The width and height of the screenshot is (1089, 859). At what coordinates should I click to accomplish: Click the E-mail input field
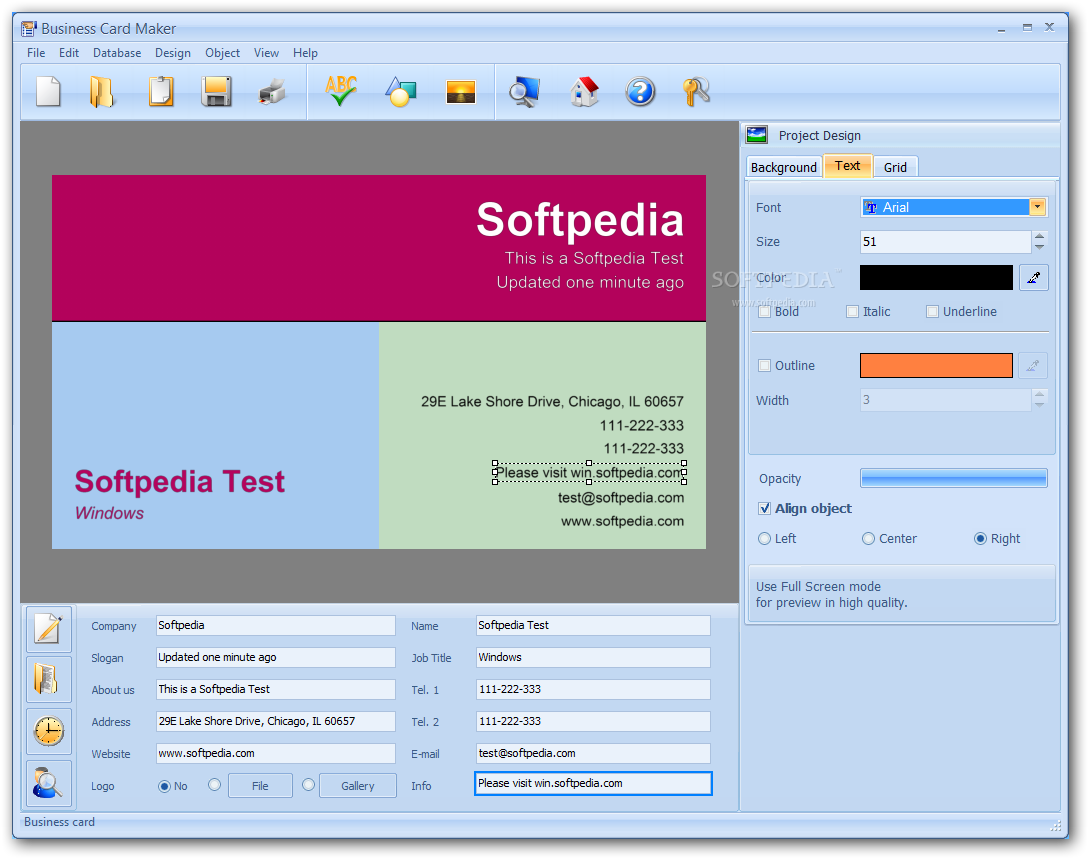pyautogui.click(x=593, y=753)
